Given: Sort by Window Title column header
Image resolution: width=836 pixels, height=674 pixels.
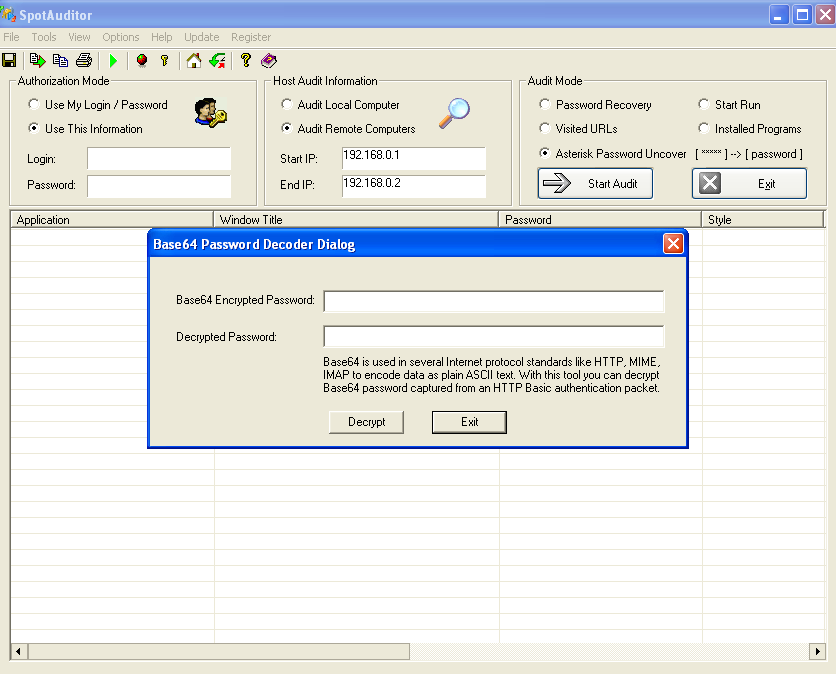Looking at the screenshot, I should [x=356, y=220].
